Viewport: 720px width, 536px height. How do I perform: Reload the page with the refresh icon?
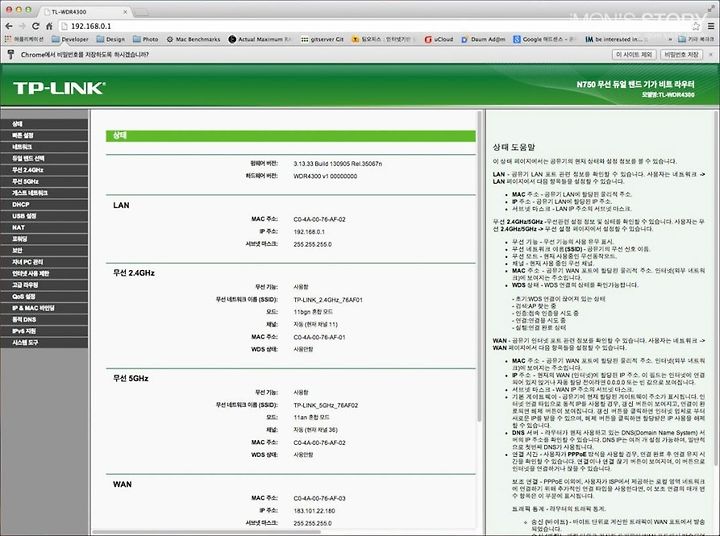point(35,26)
